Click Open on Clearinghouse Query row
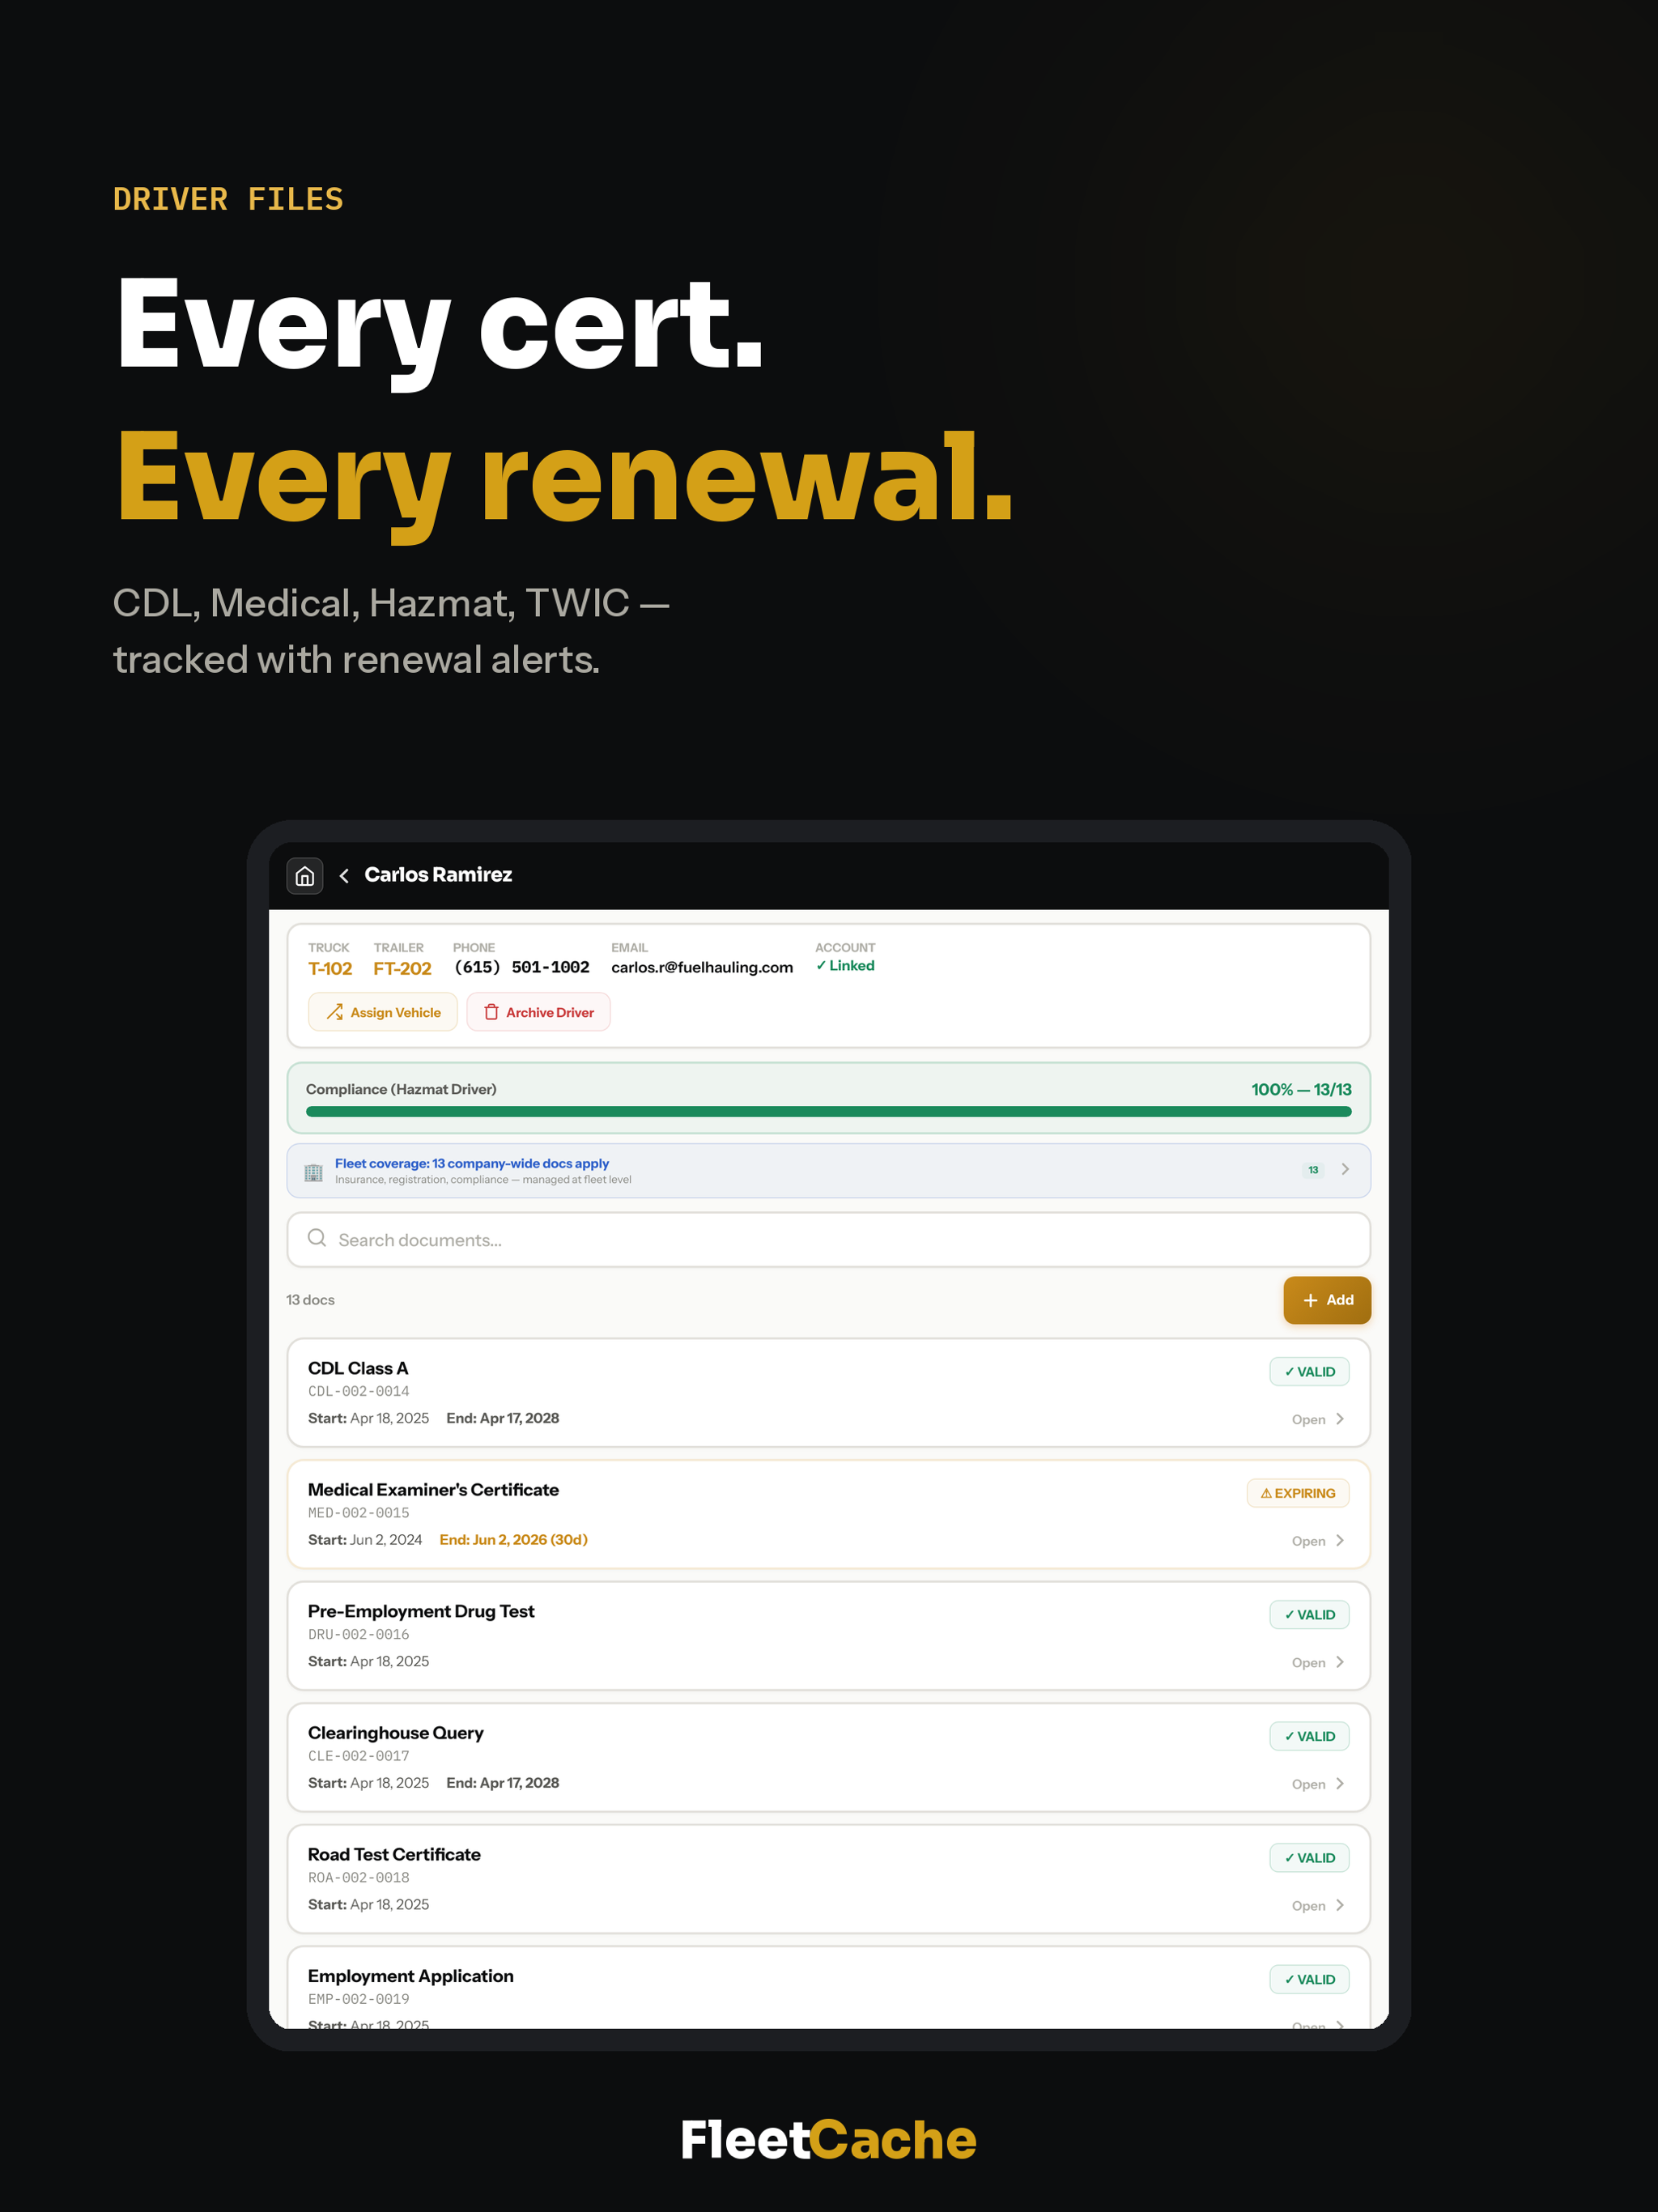 point(1308,1785)
